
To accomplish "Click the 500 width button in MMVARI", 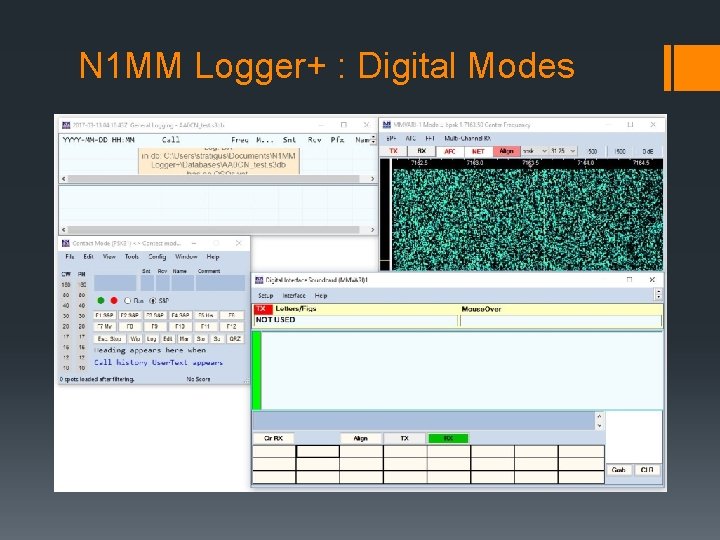I will (x=592, y=151).
